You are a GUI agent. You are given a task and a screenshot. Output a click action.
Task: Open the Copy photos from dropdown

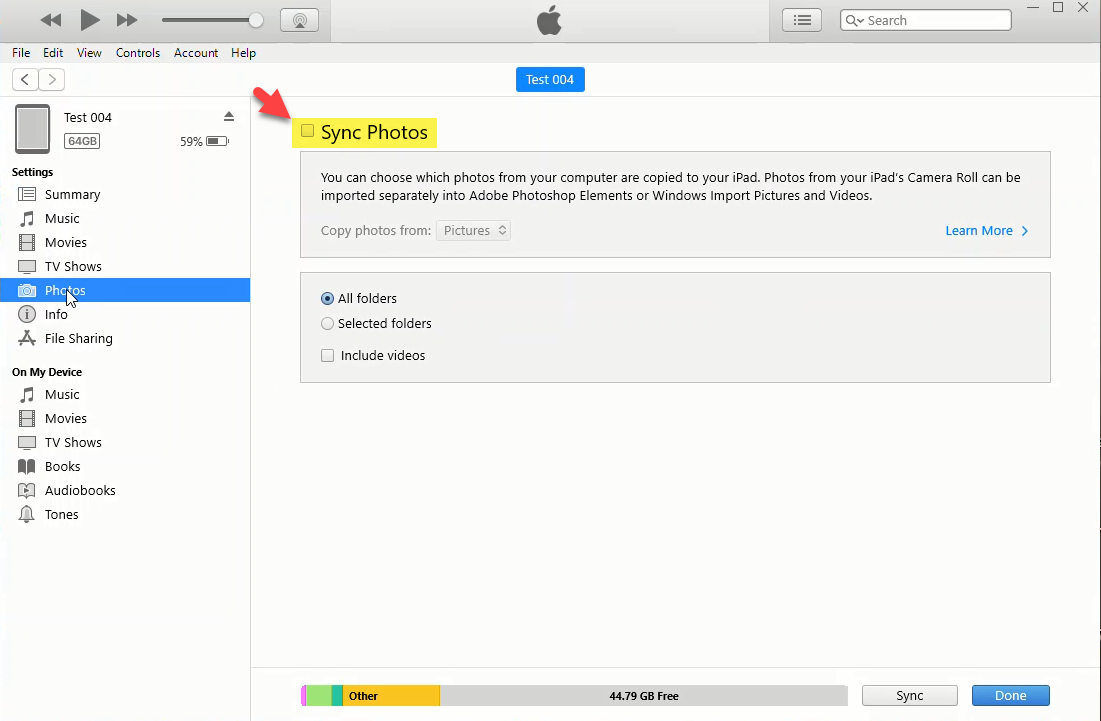click(475, 231)
